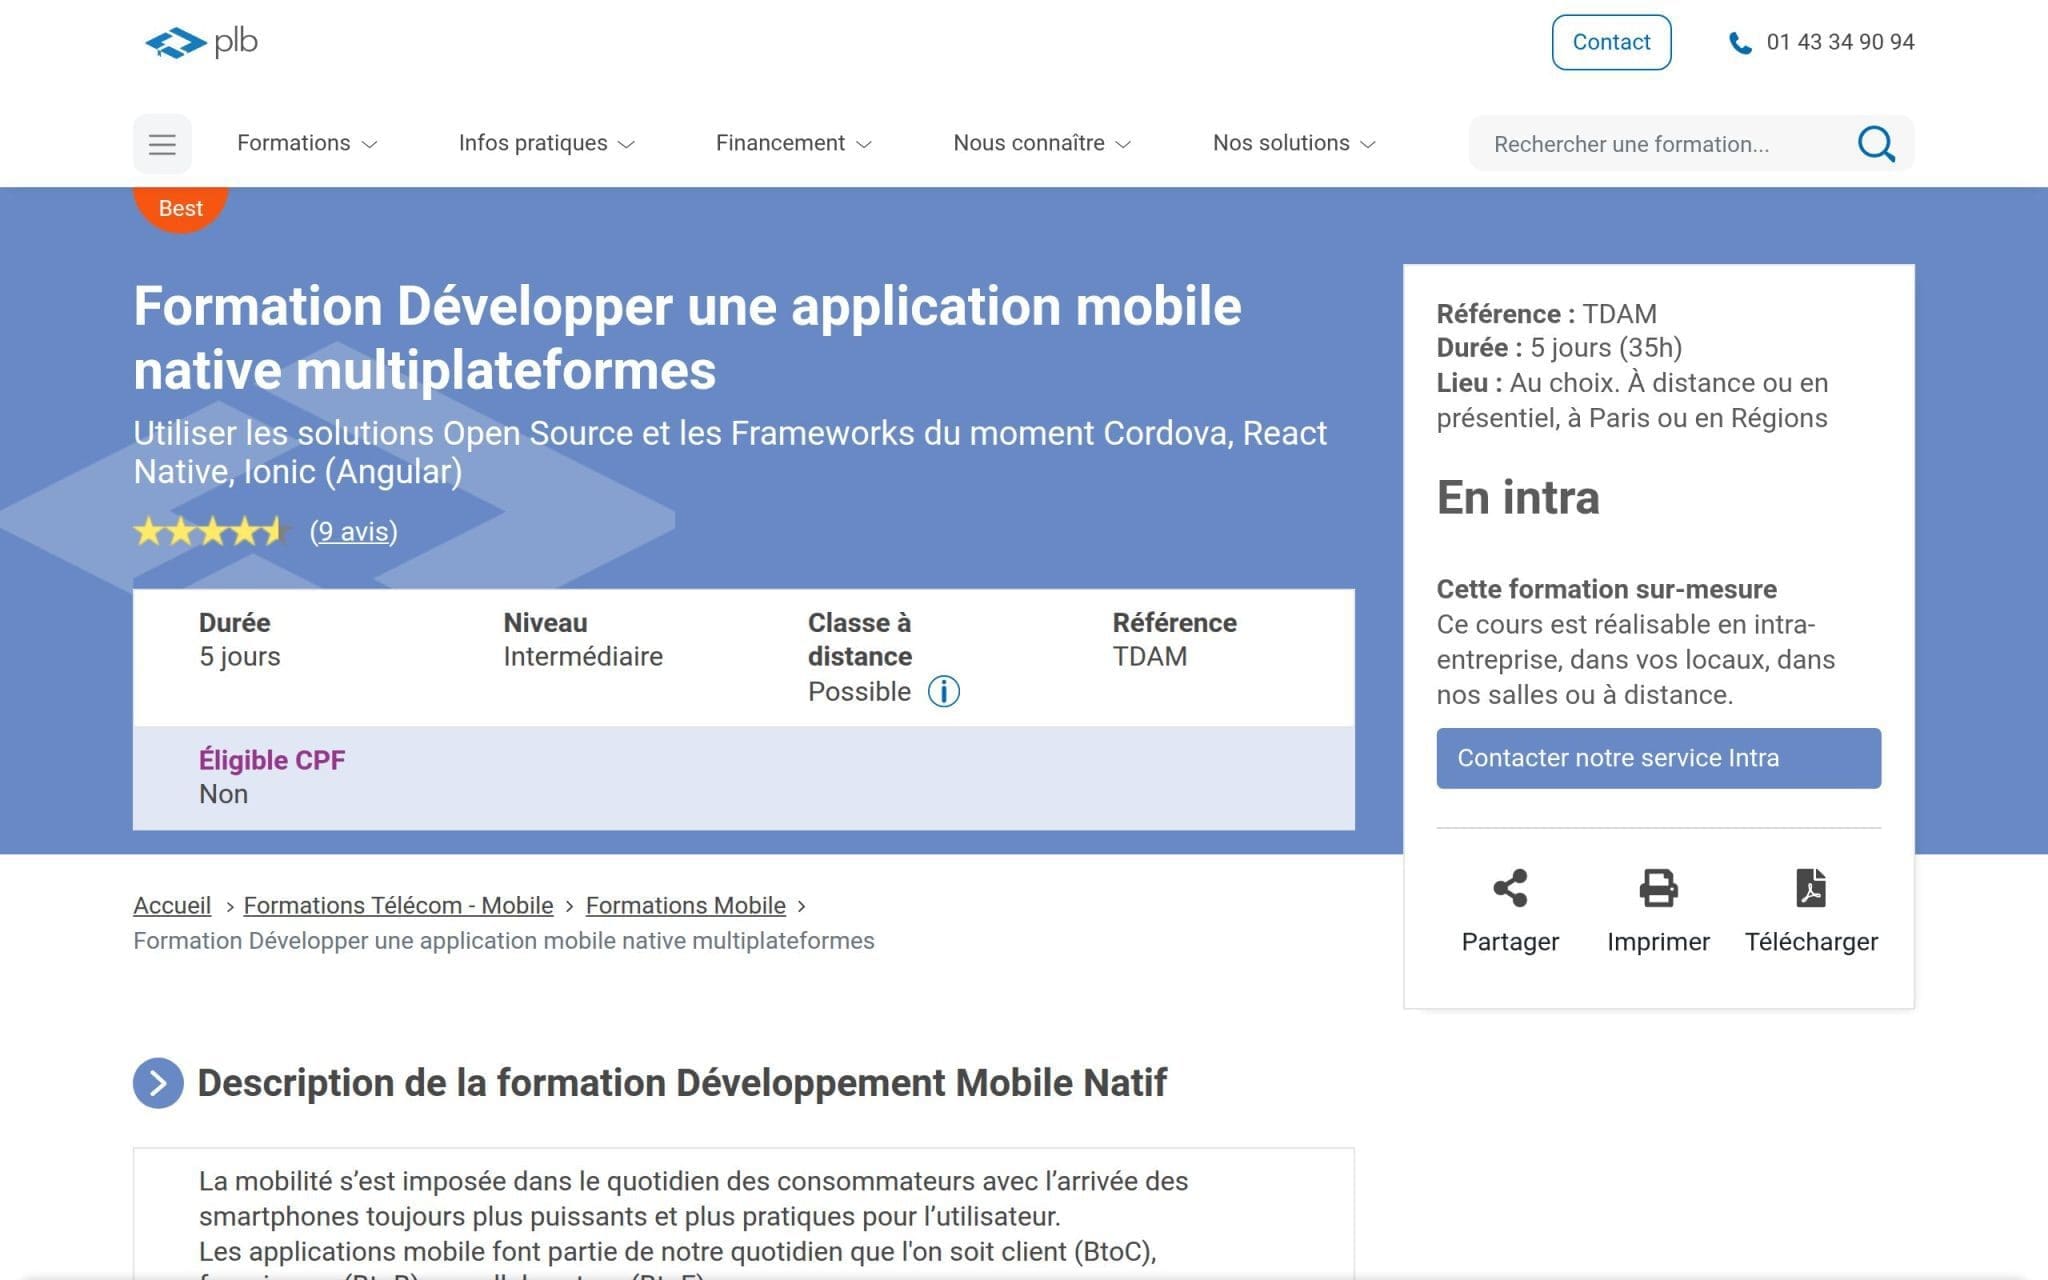2048x1280 pixels.
Task: Call the number 01 43 34 90 94
Action: click(1840, 42)
